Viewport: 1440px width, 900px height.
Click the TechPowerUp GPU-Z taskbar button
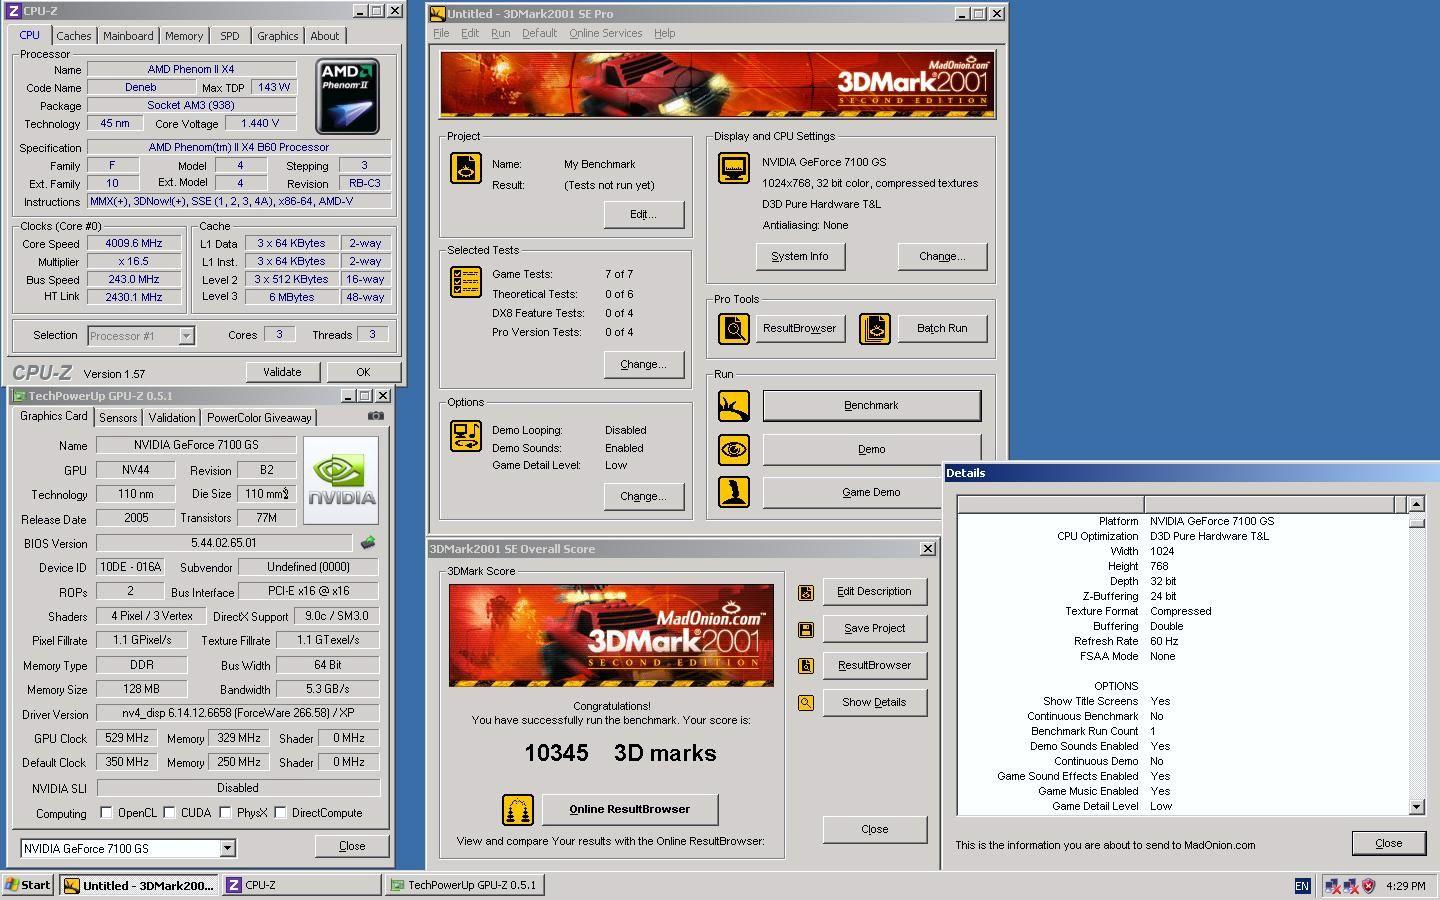click(465, 885)
